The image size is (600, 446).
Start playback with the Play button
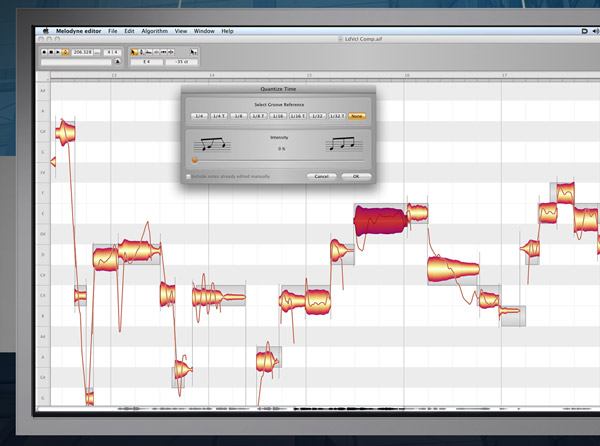click(x=58, y=52)
